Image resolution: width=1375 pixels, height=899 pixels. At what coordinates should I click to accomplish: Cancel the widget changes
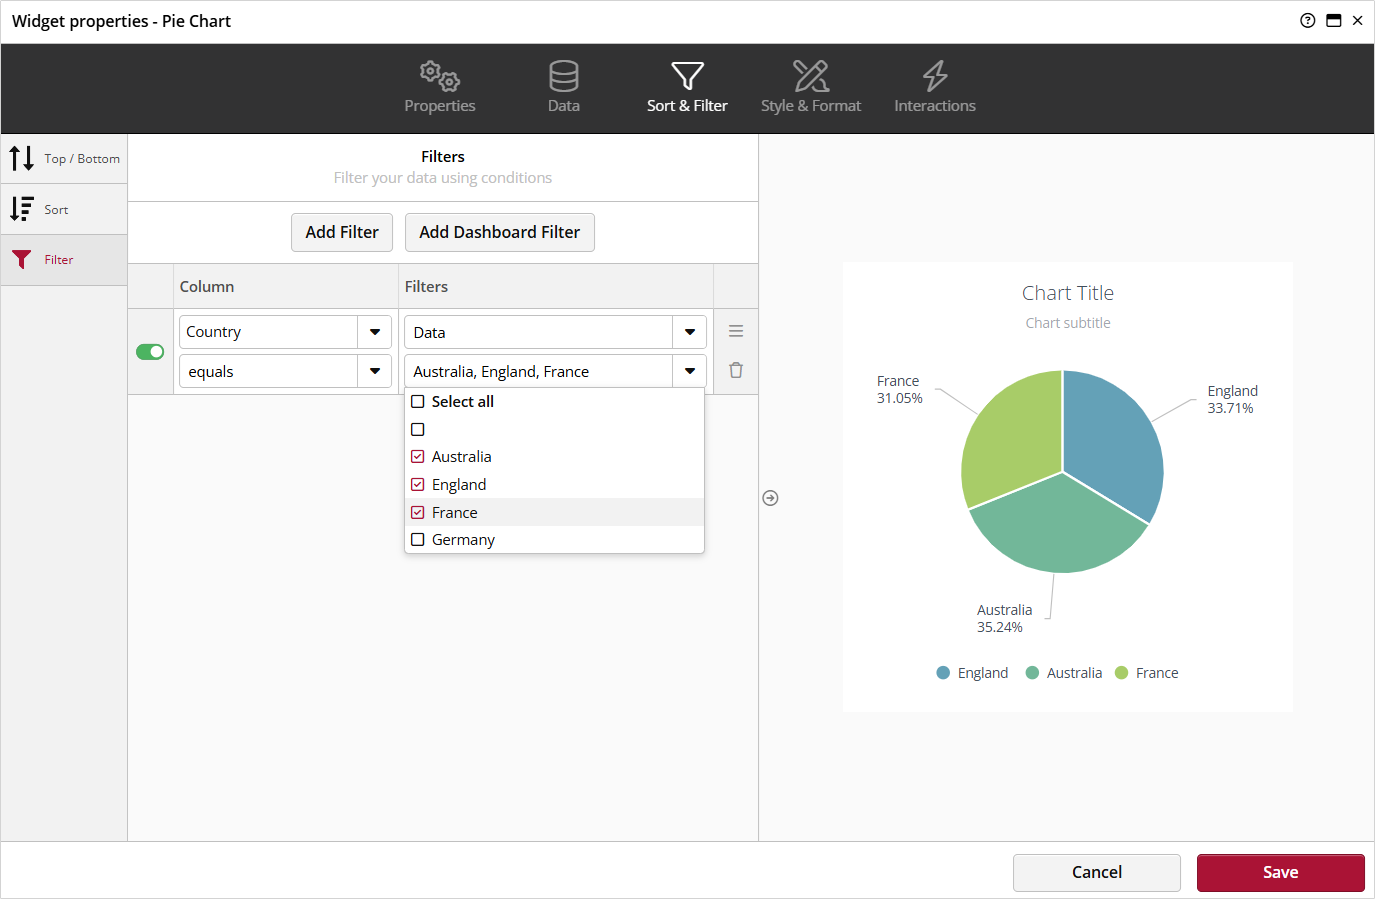(x=1097, y=872)
